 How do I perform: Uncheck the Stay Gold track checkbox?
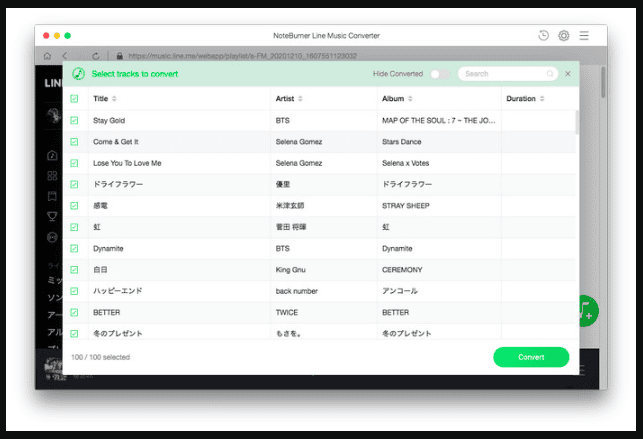74,120
